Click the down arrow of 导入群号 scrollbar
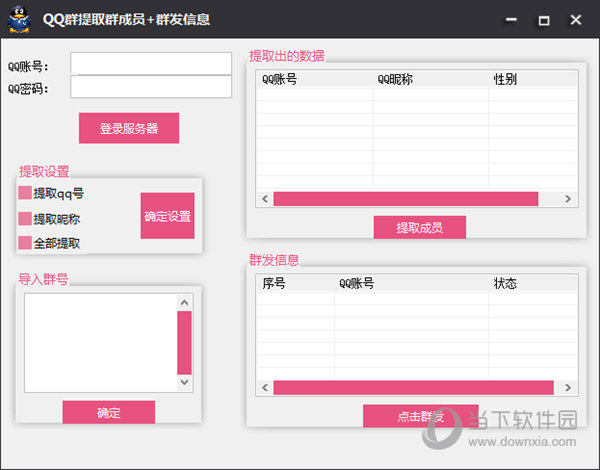 pos(184,382)
